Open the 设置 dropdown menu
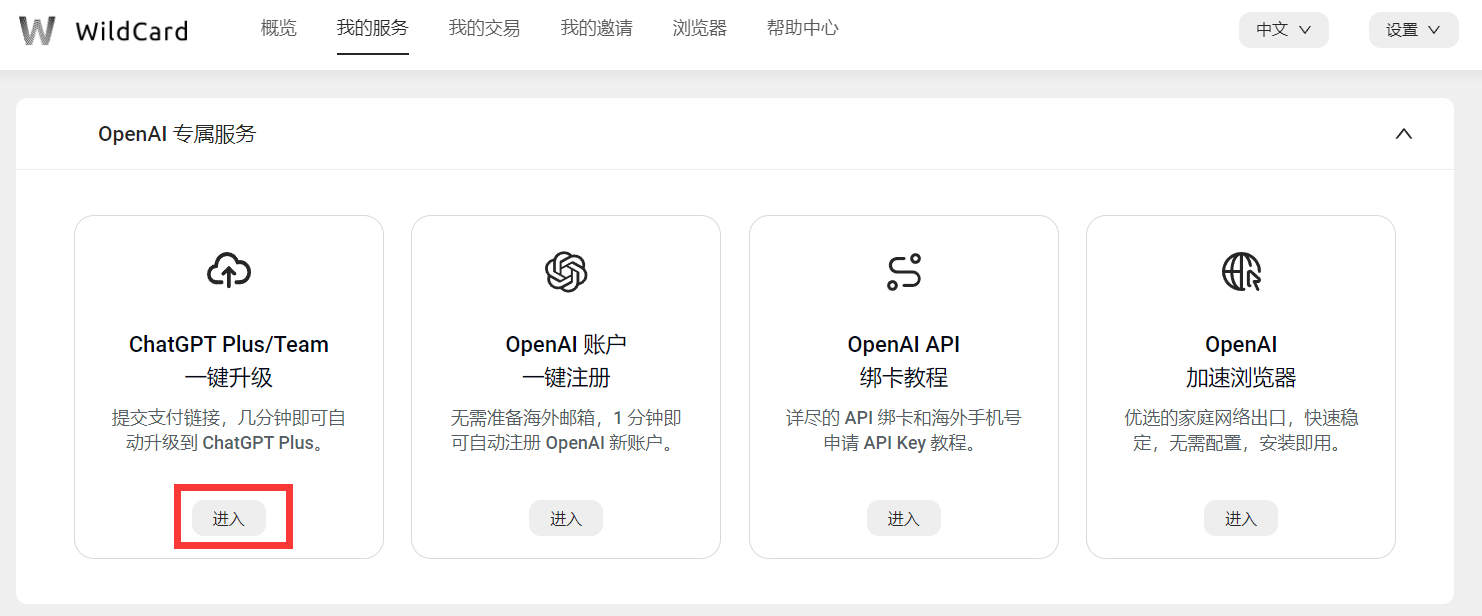1482x616 pixels. click(1414, 30)
